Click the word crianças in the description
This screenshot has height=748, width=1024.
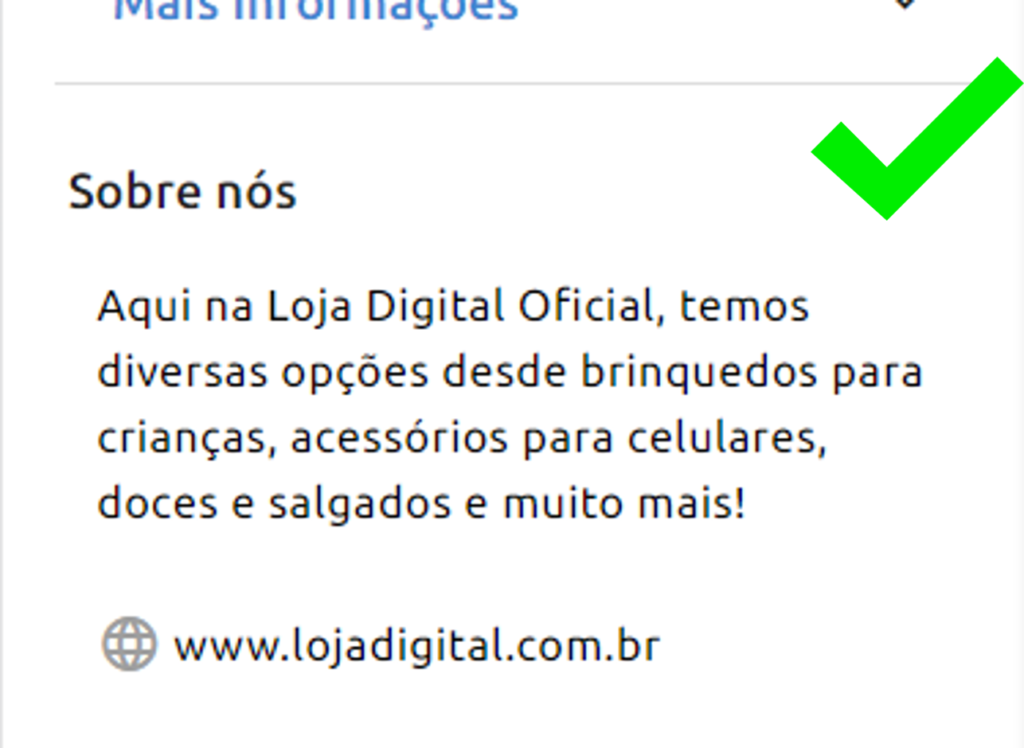coord(182,438)
